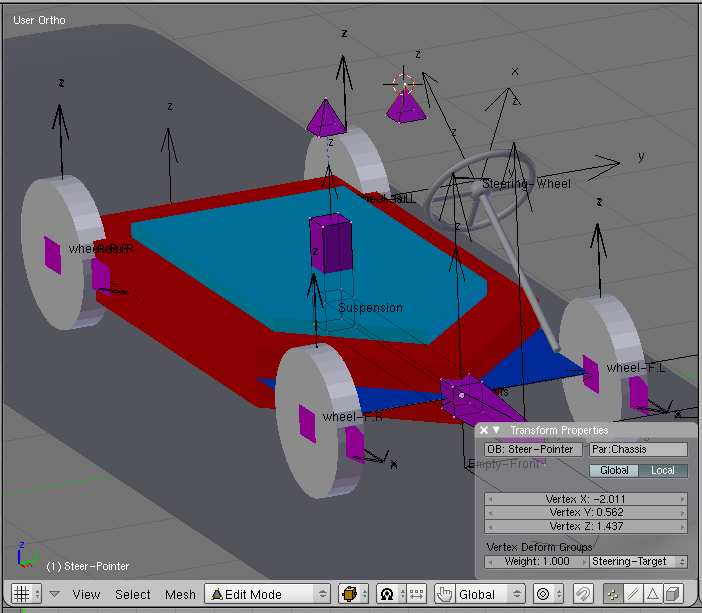Click the 3D cursor crosshair in the viewport
The width and height of the screenshot is (702, 613).
coord(403,84)
